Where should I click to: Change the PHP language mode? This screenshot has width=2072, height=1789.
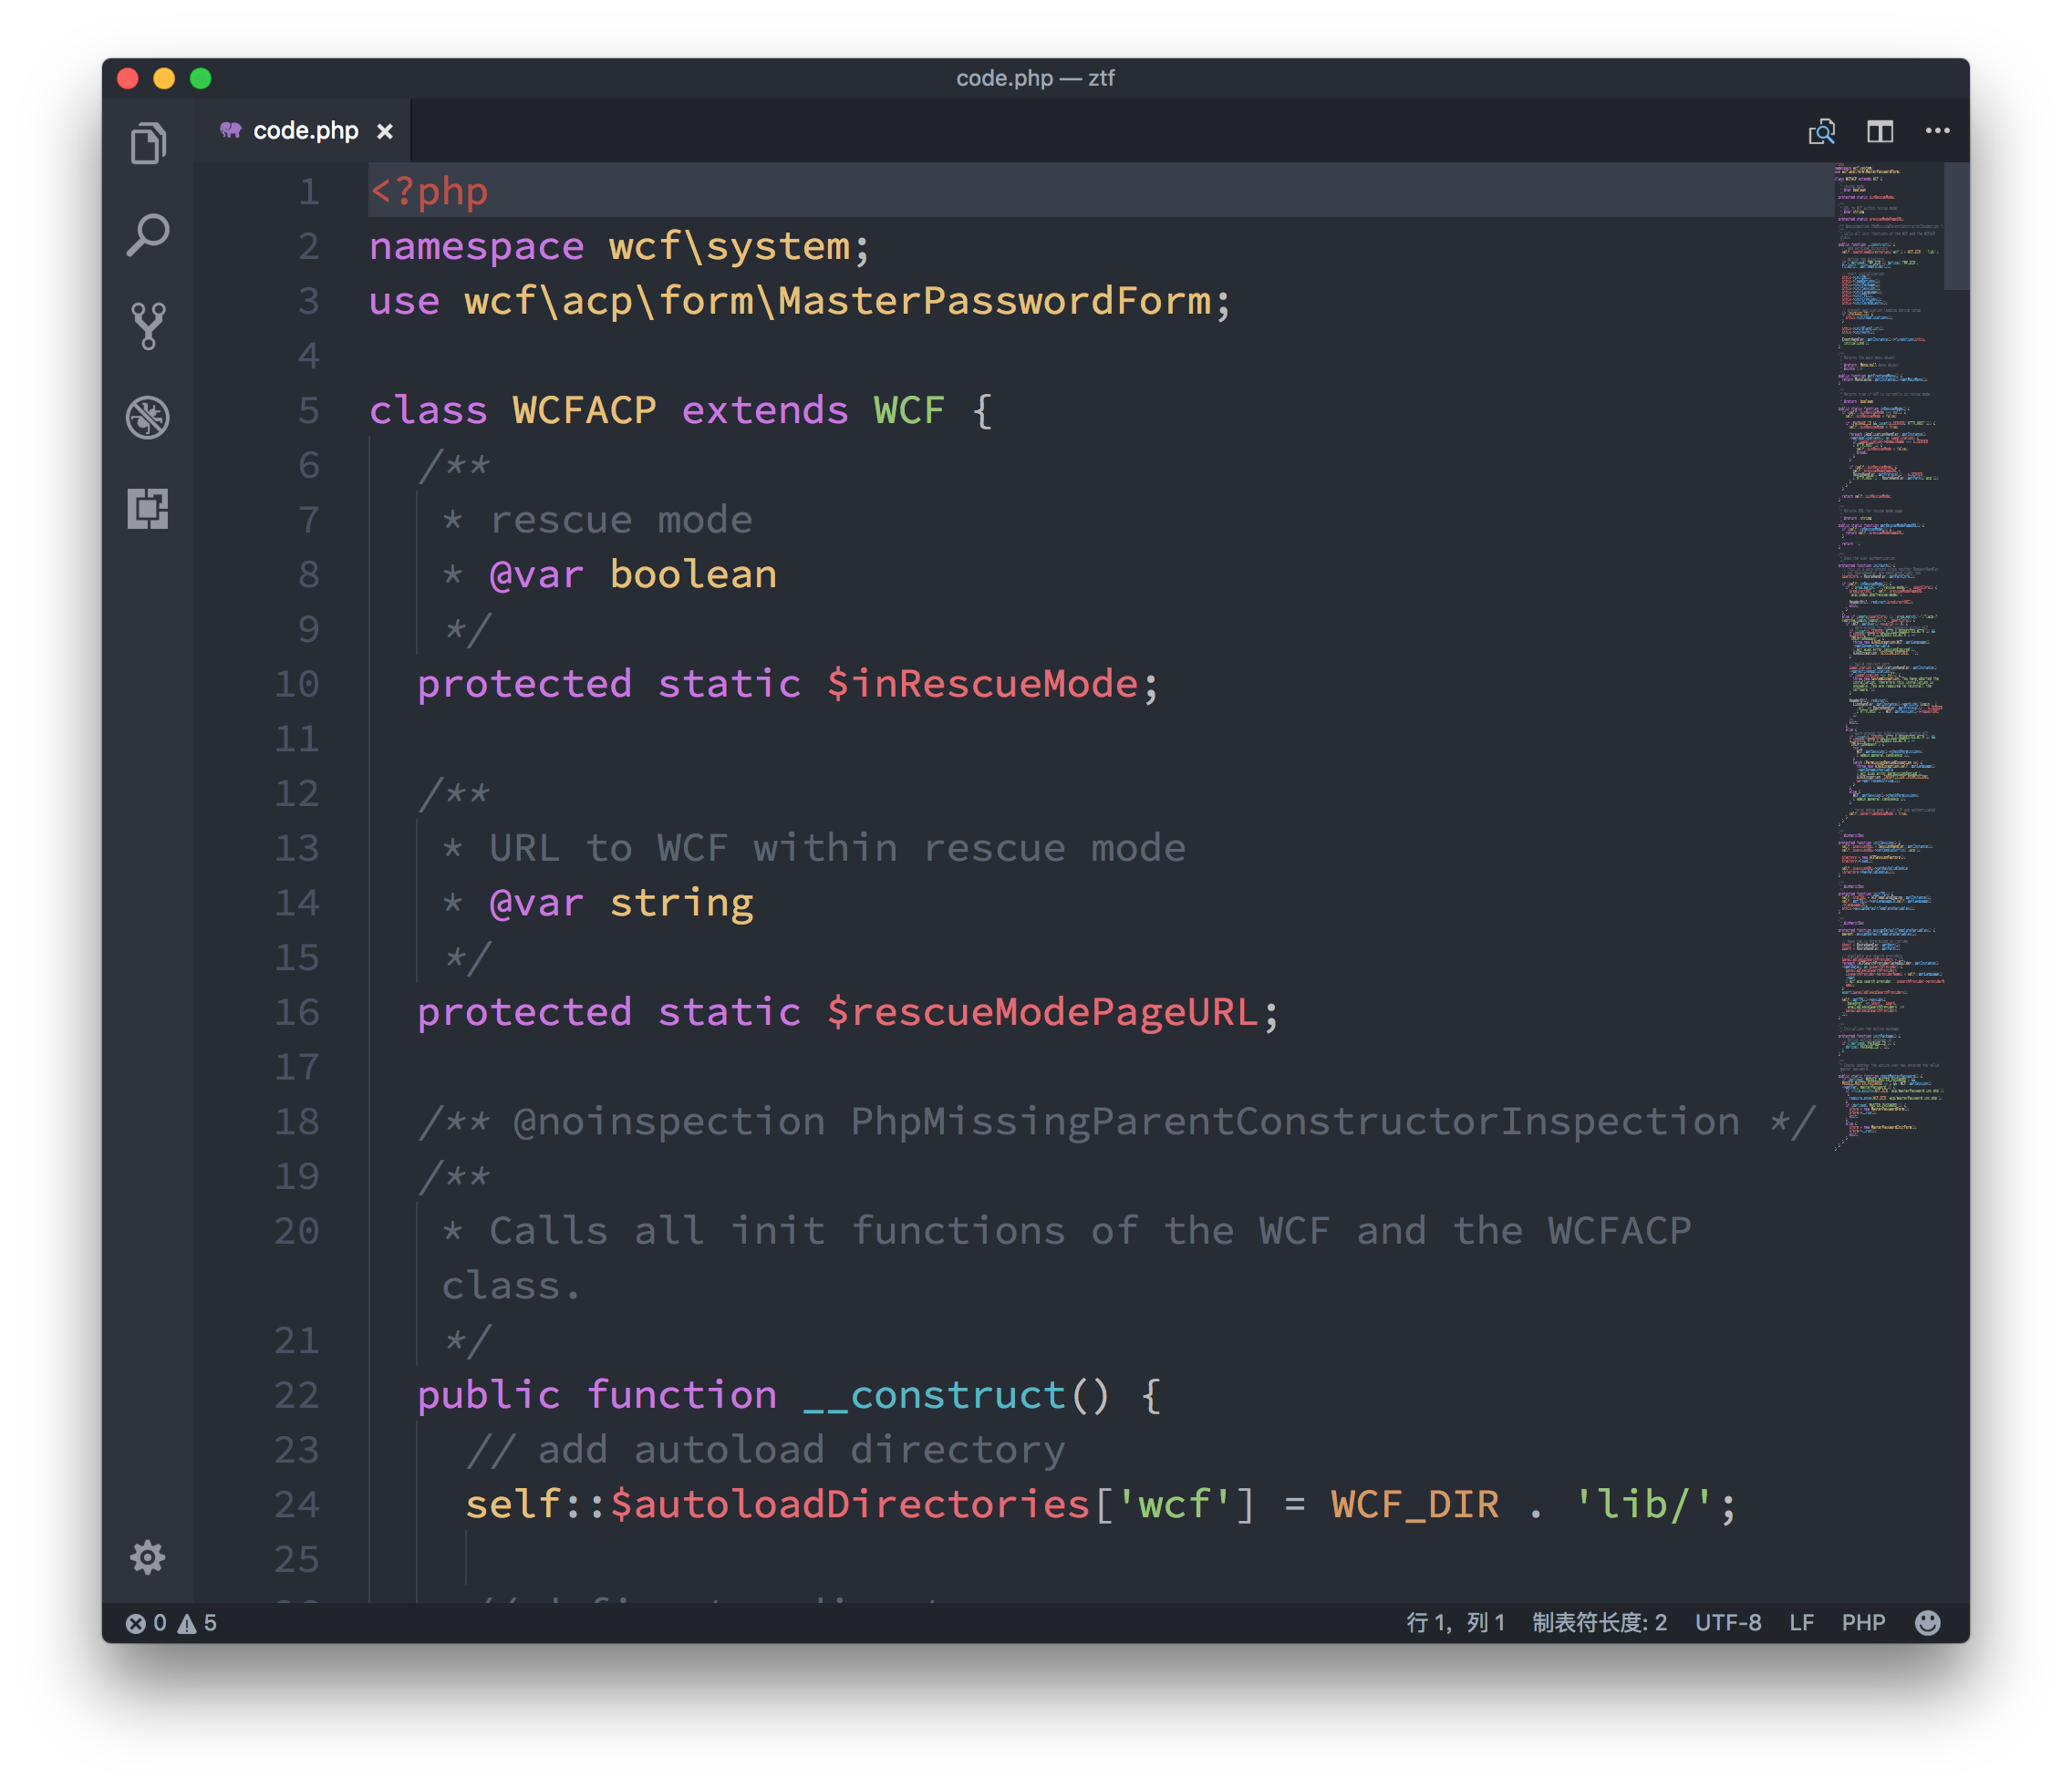point(1863,1622)
